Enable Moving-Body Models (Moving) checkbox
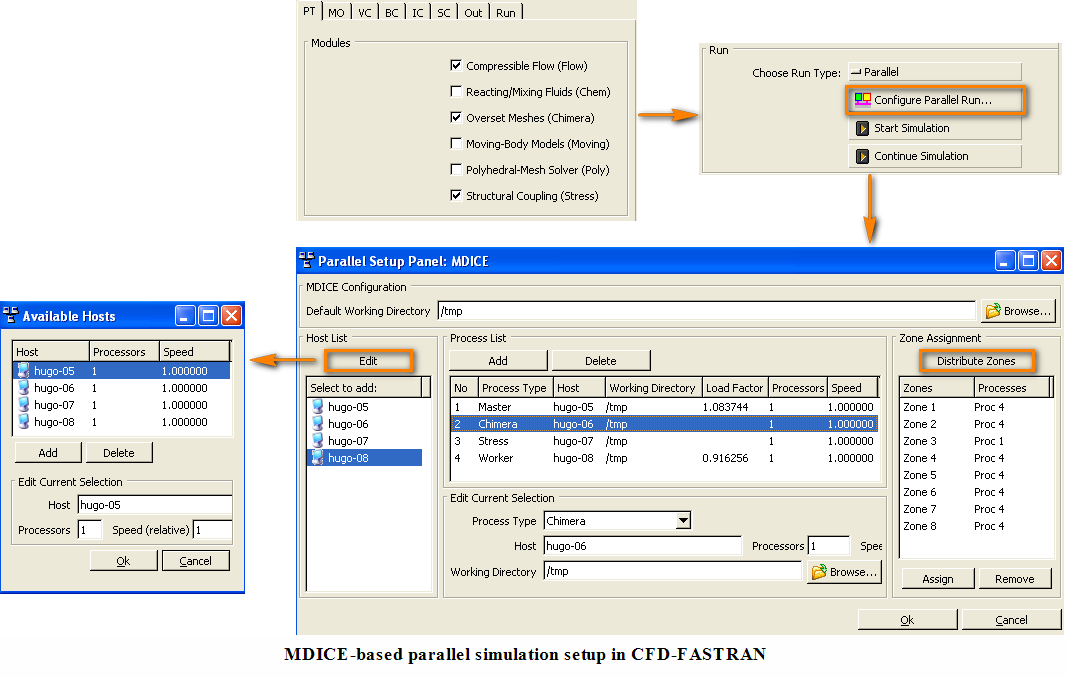Image resolution: width=1066 pixels, height=678 pixels. pos(456,143)
